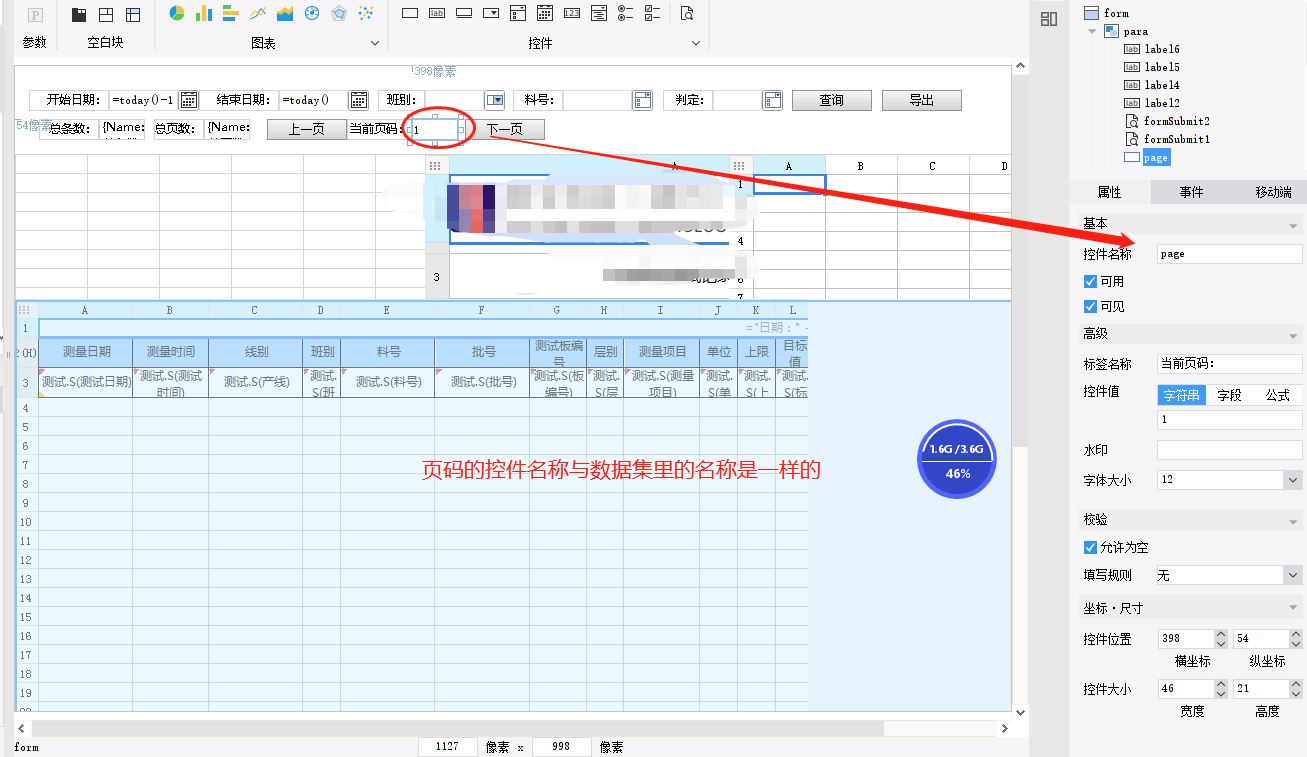Viewport: 1307px width, 757px height.
Task: Insert a checkbox group widget
Action: (653, 14)
